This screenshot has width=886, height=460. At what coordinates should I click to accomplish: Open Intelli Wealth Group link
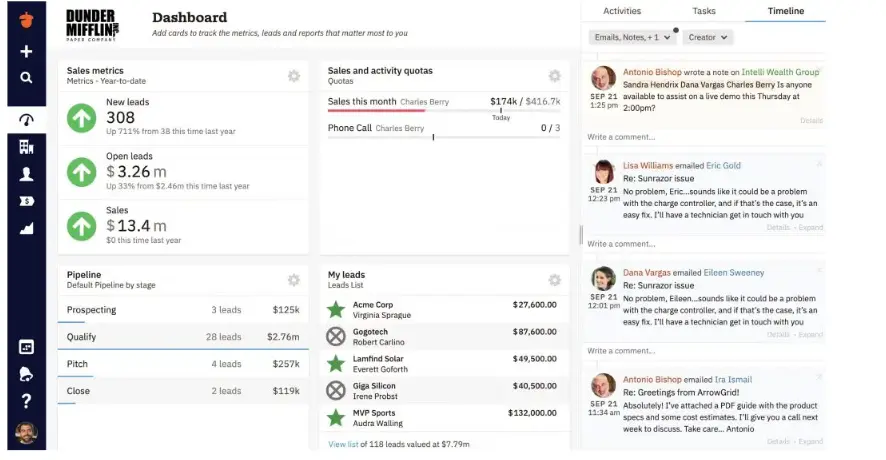(x=780, y=72)
